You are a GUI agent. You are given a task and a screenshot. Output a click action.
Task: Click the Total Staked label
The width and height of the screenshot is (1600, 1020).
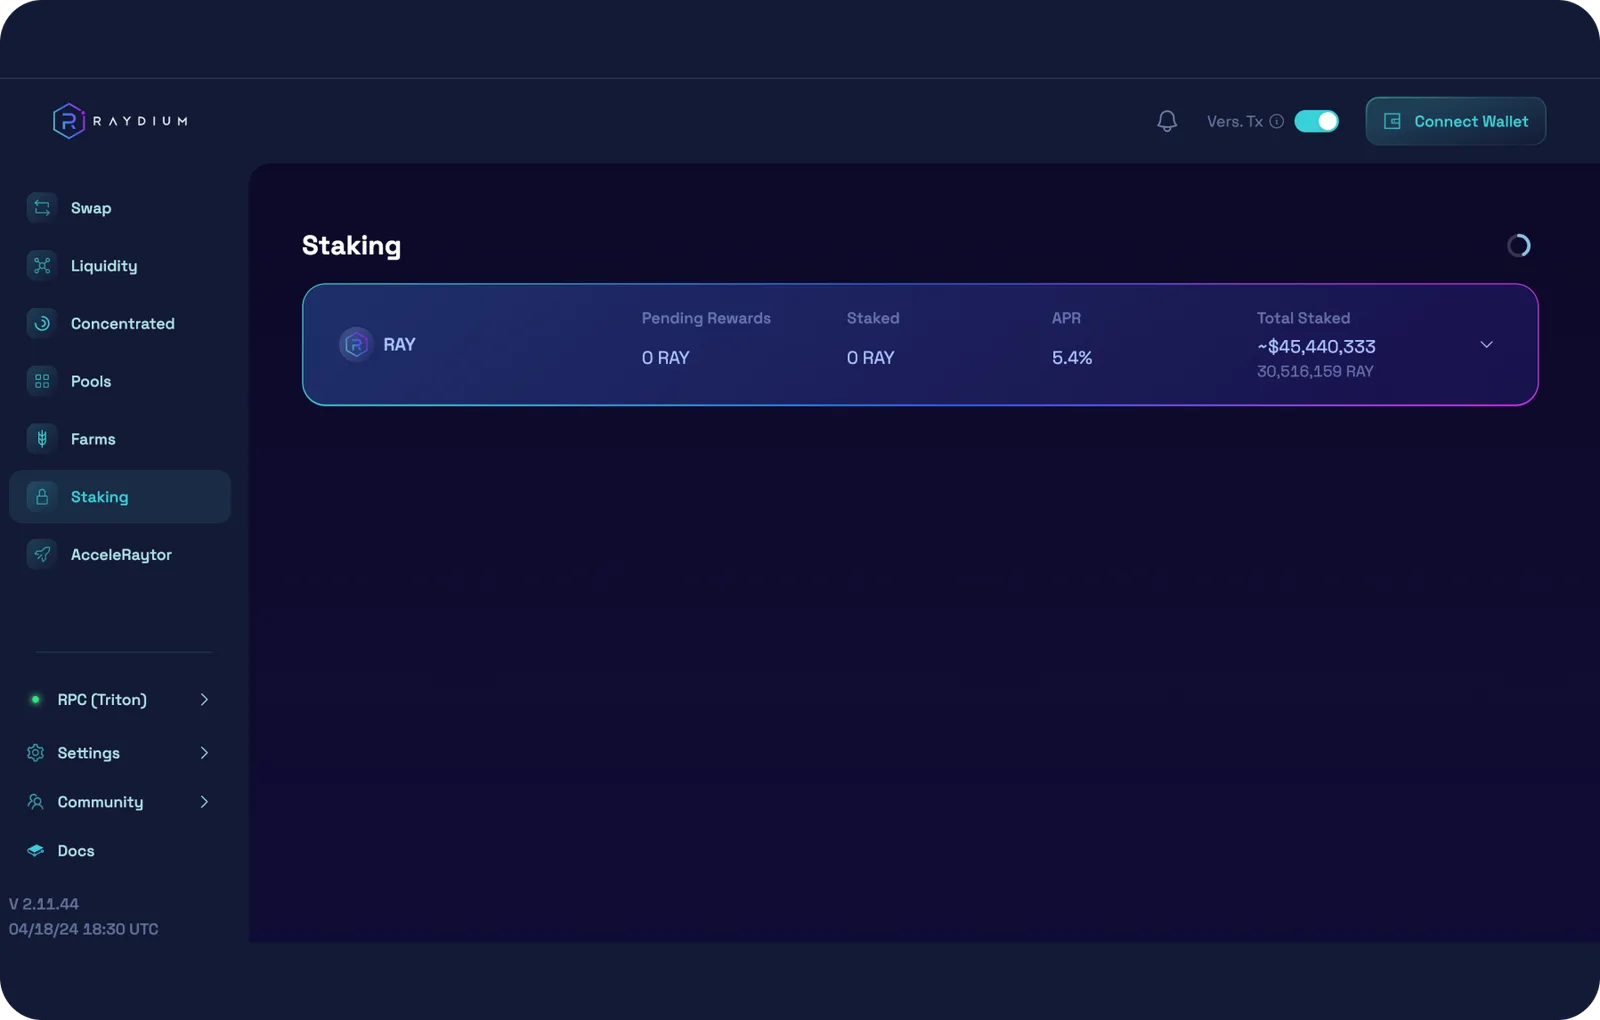click(x=1303, y=318)
